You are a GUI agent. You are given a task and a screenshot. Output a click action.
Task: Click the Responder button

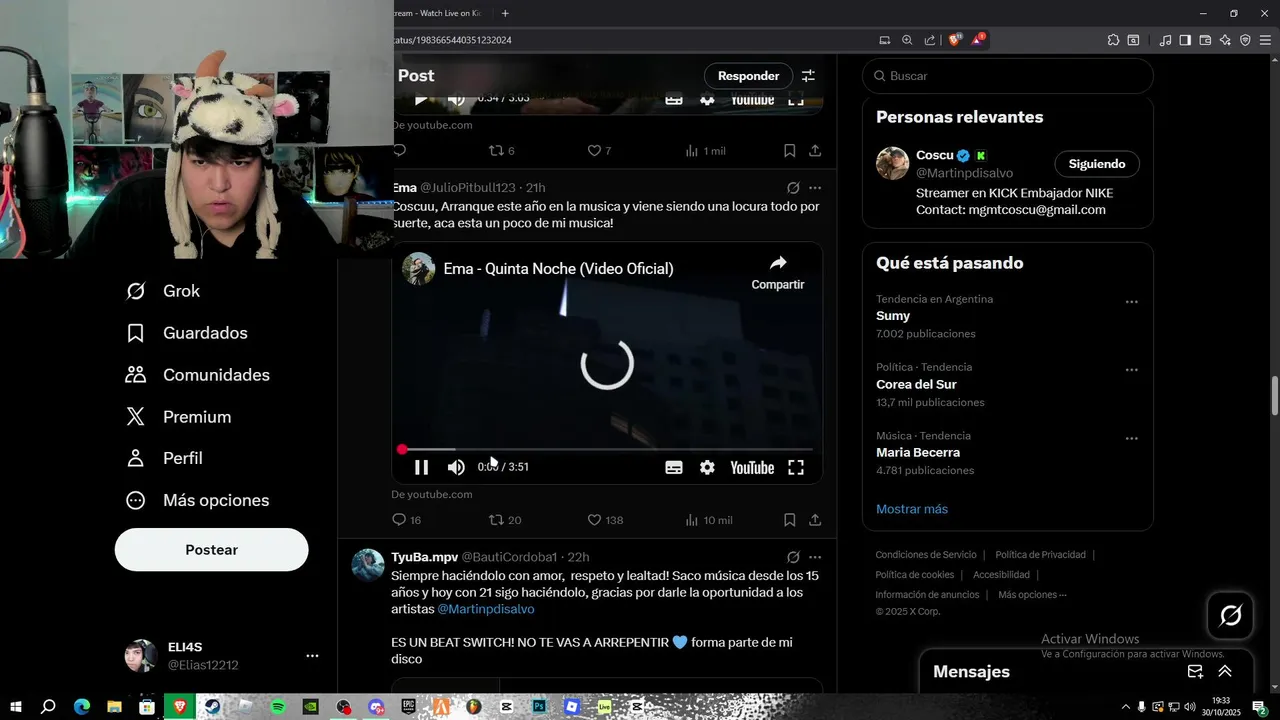pos(748,76)
